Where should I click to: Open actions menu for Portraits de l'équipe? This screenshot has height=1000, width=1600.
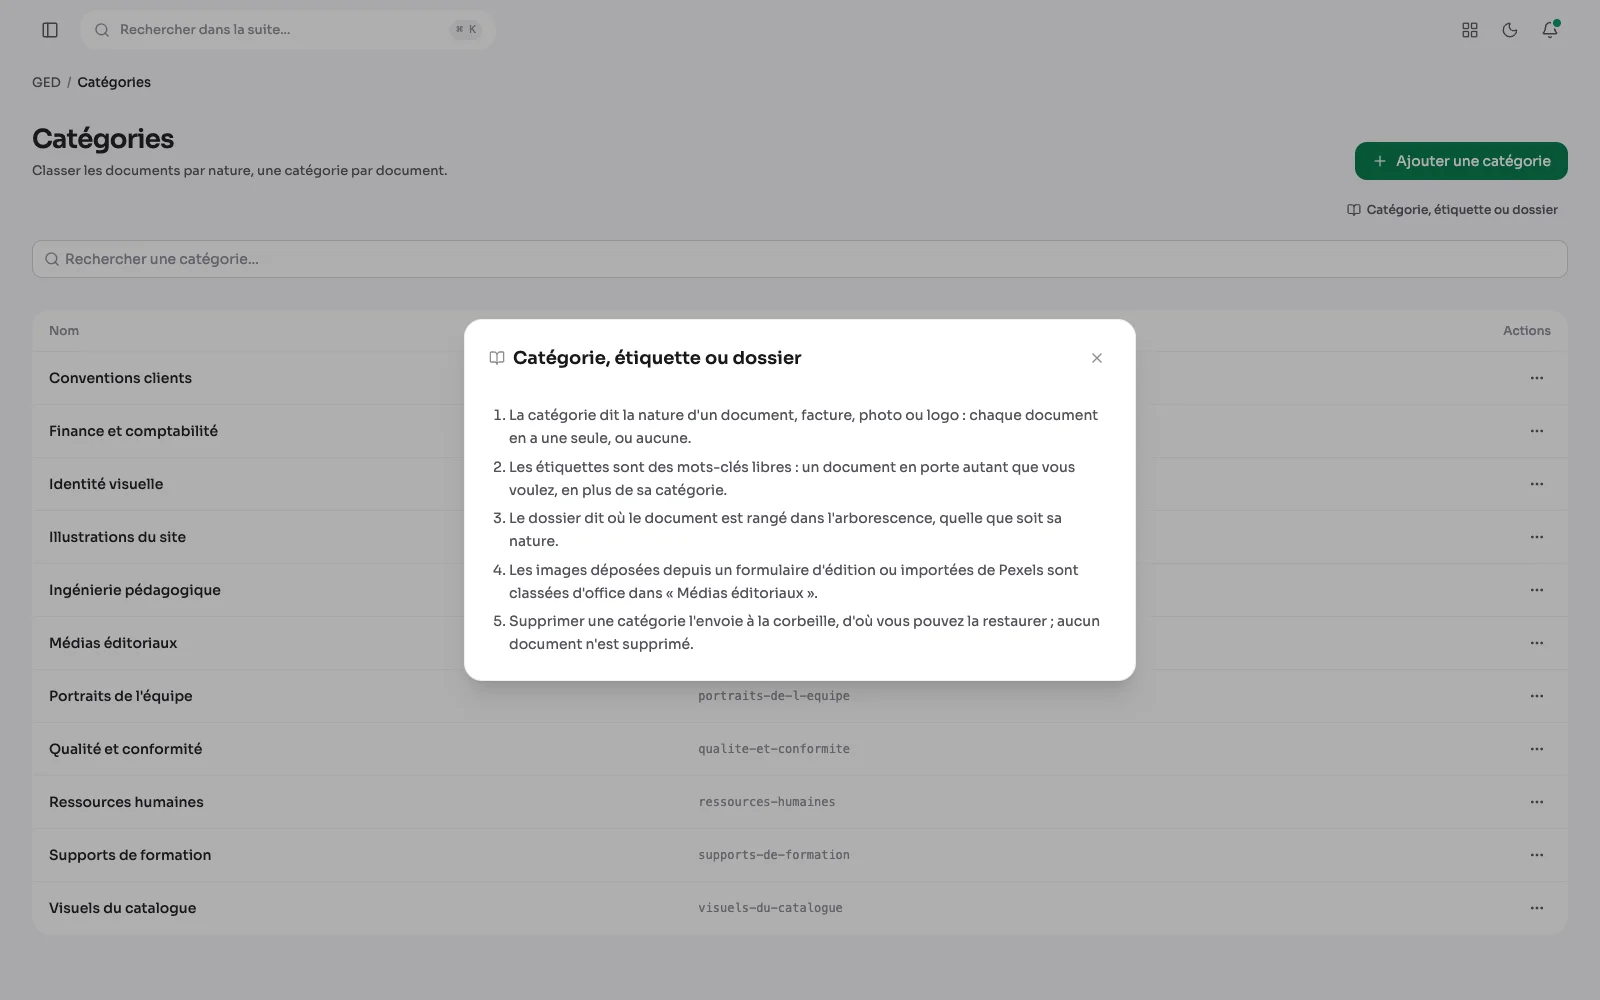click(1537, 696)
